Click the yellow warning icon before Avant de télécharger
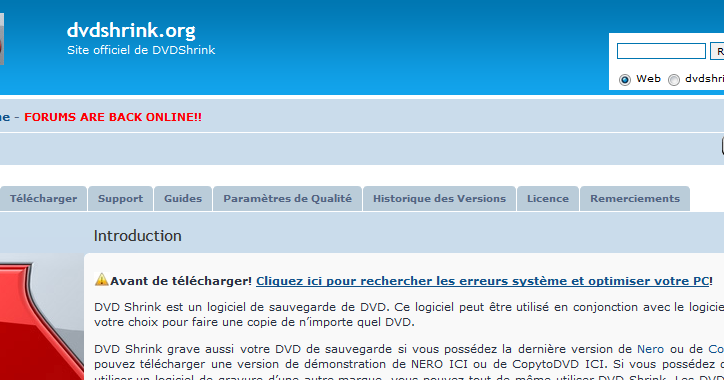The image size is (724, 380). pos(101,279)
